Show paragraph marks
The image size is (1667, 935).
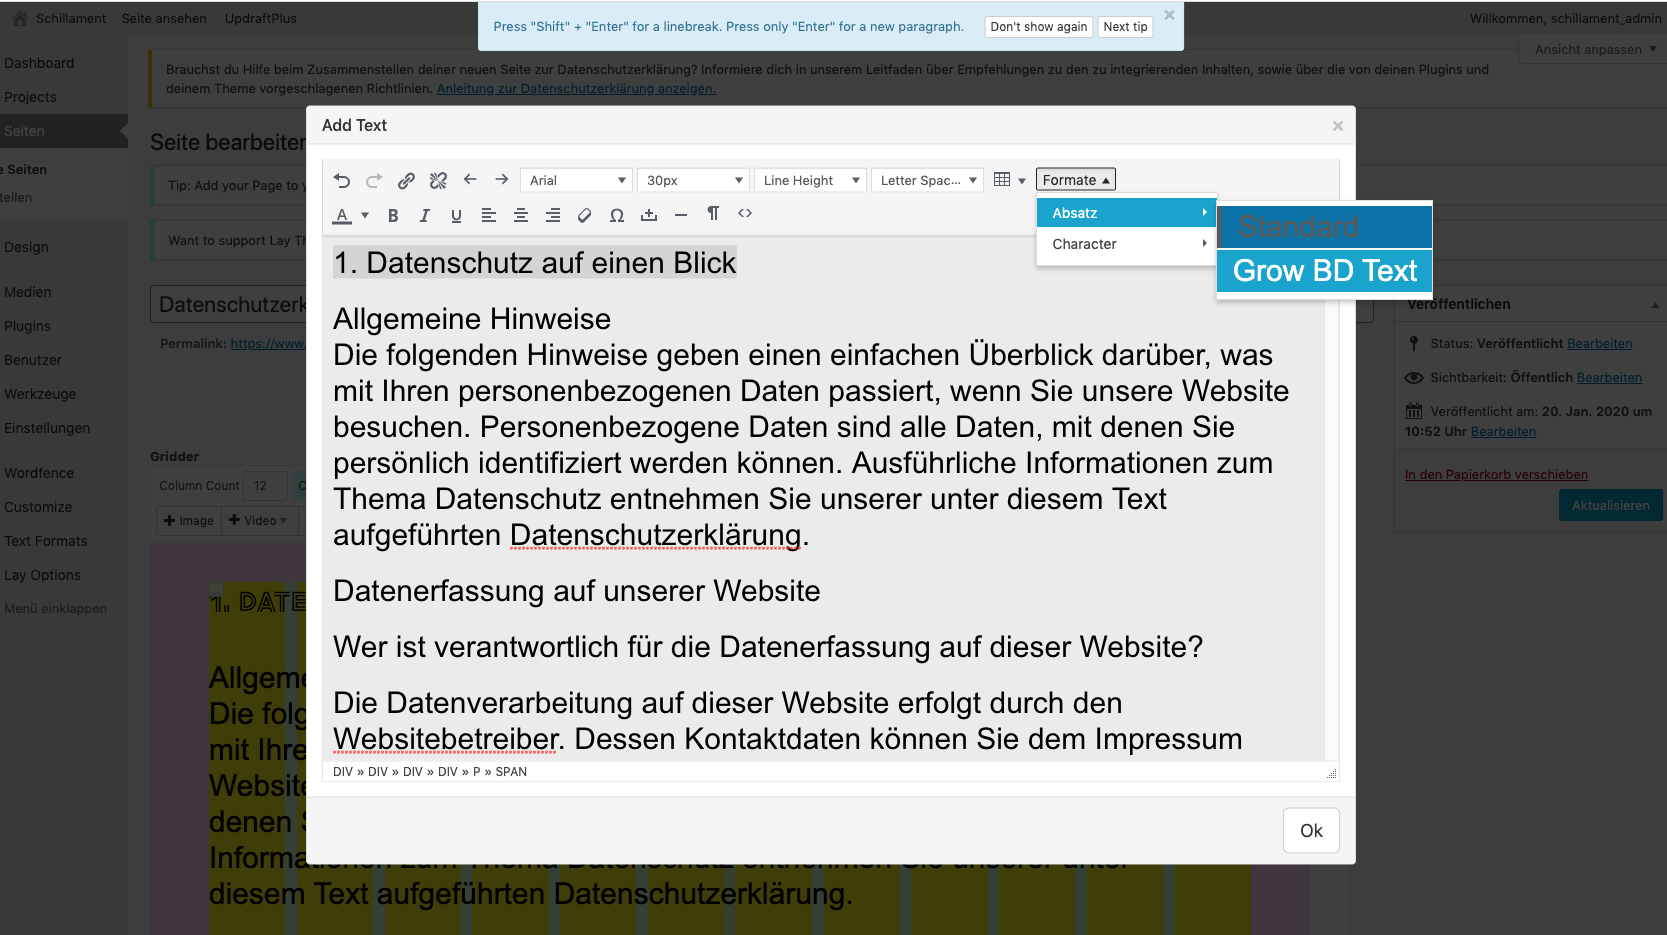pos(713,214)
